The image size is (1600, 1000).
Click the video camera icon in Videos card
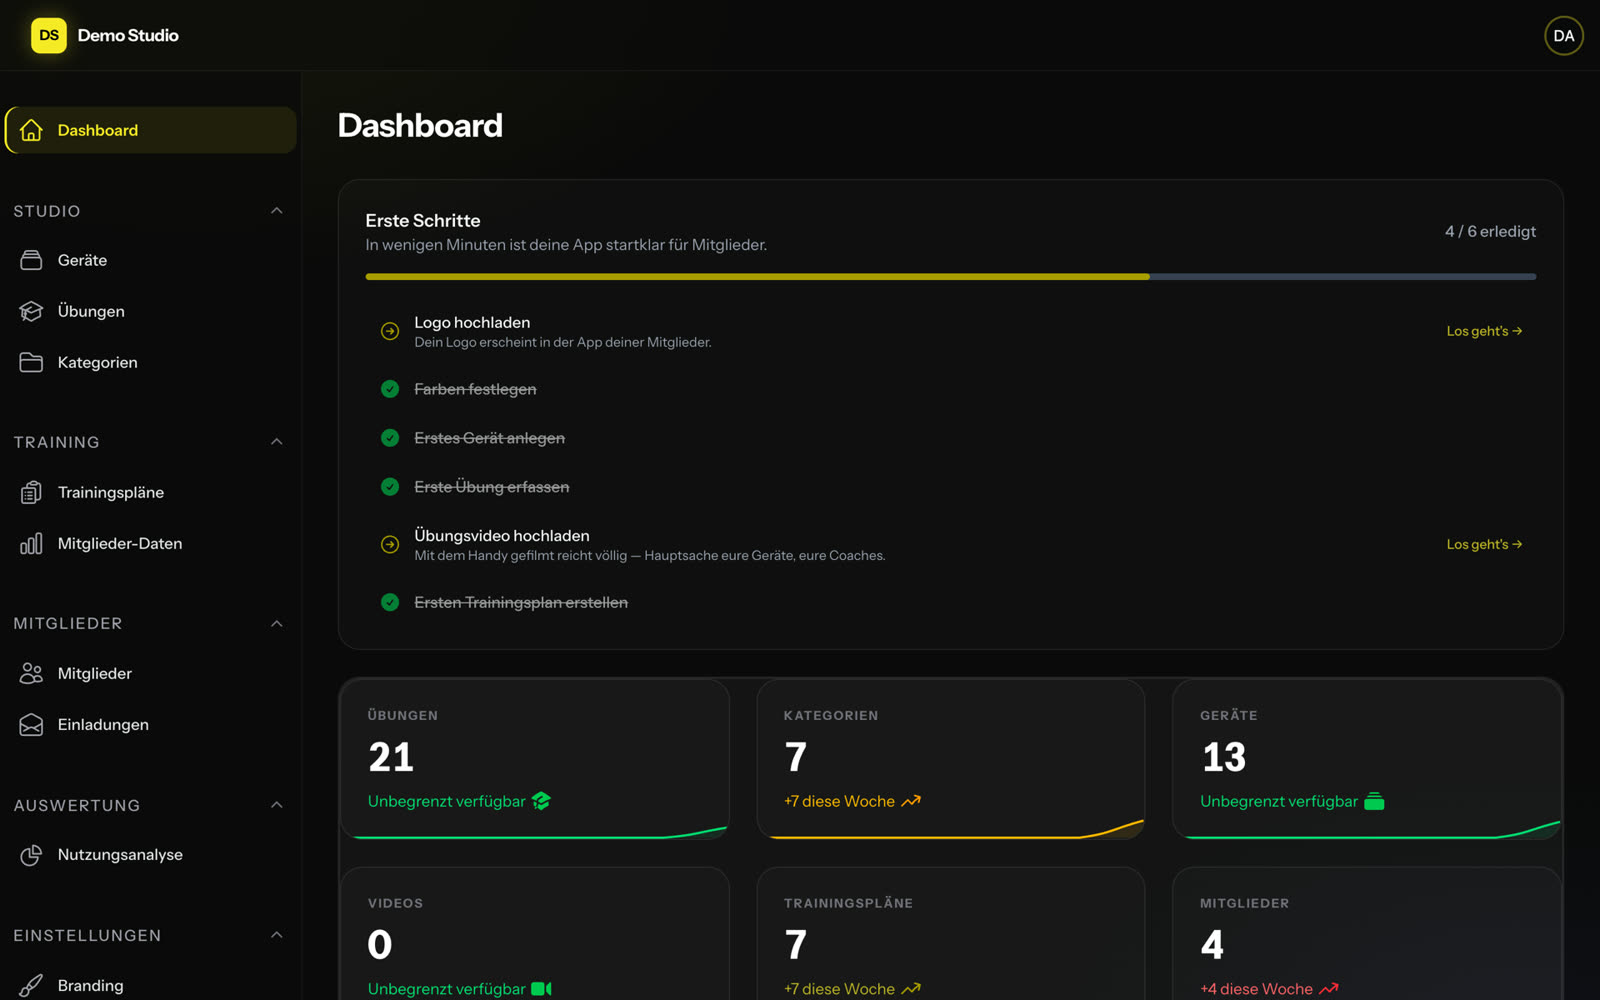tap(541, 988)
